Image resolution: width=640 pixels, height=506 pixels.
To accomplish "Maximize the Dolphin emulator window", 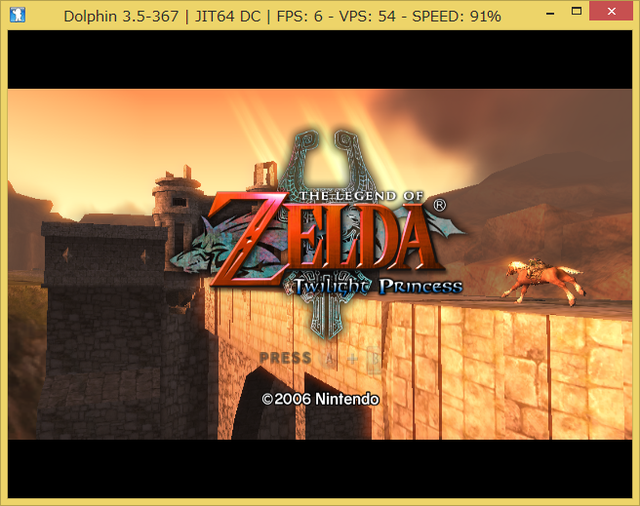I will coord(576,11).
